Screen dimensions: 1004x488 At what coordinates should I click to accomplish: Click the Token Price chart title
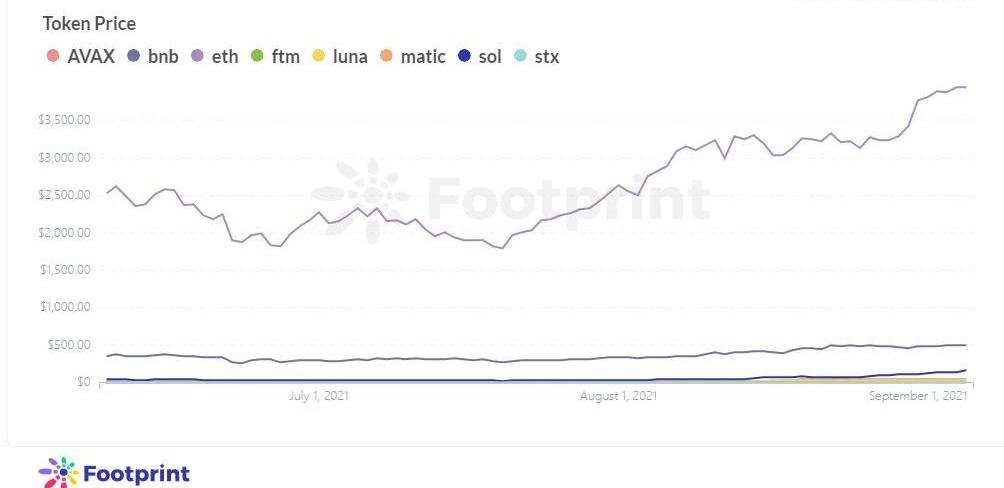89,23
